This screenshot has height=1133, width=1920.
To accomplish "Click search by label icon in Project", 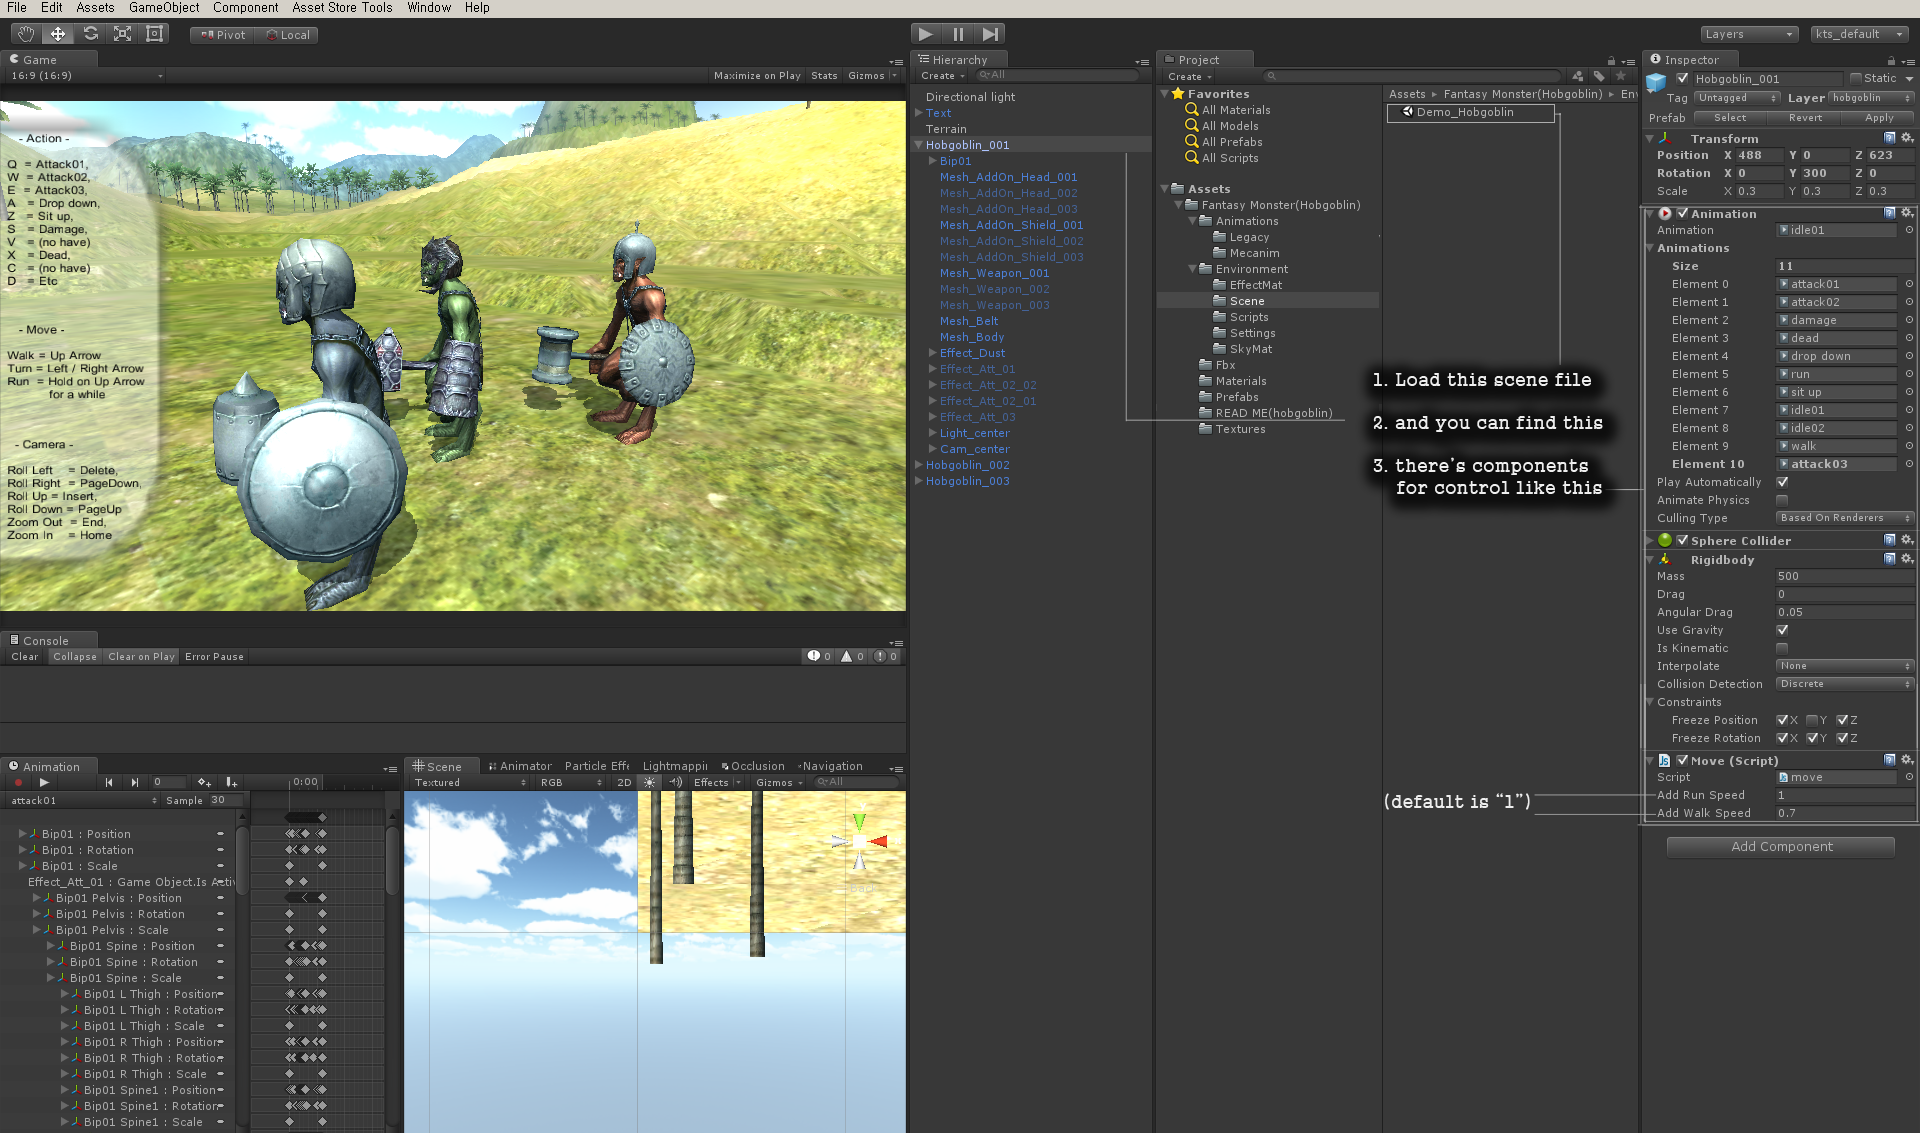I will tap(1599, 76).
